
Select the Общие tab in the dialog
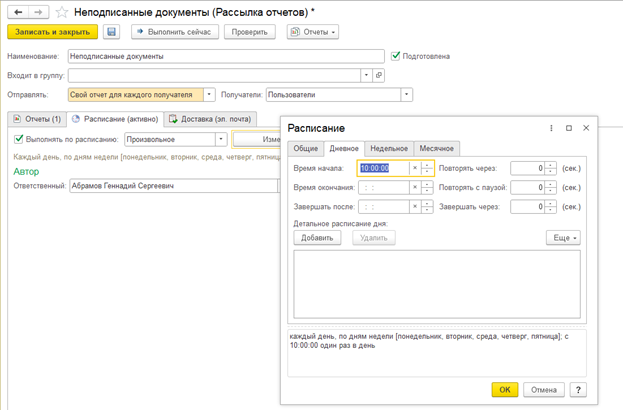point(306,148)
